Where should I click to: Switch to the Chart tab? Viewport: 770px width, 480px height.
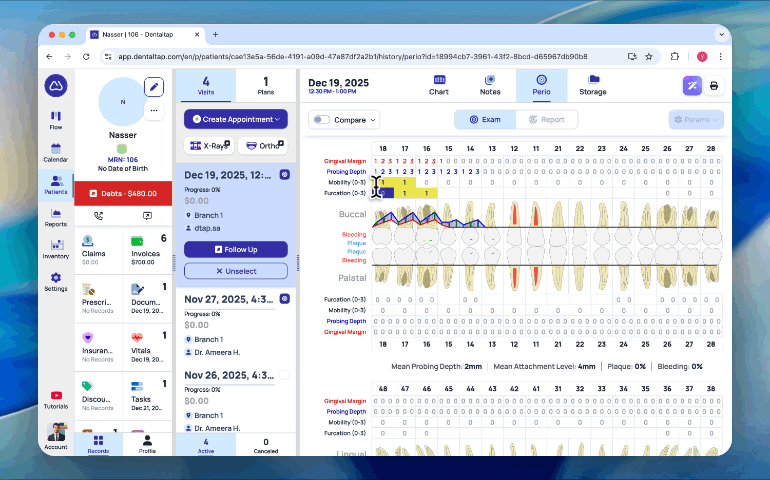(x=439, y=85)
